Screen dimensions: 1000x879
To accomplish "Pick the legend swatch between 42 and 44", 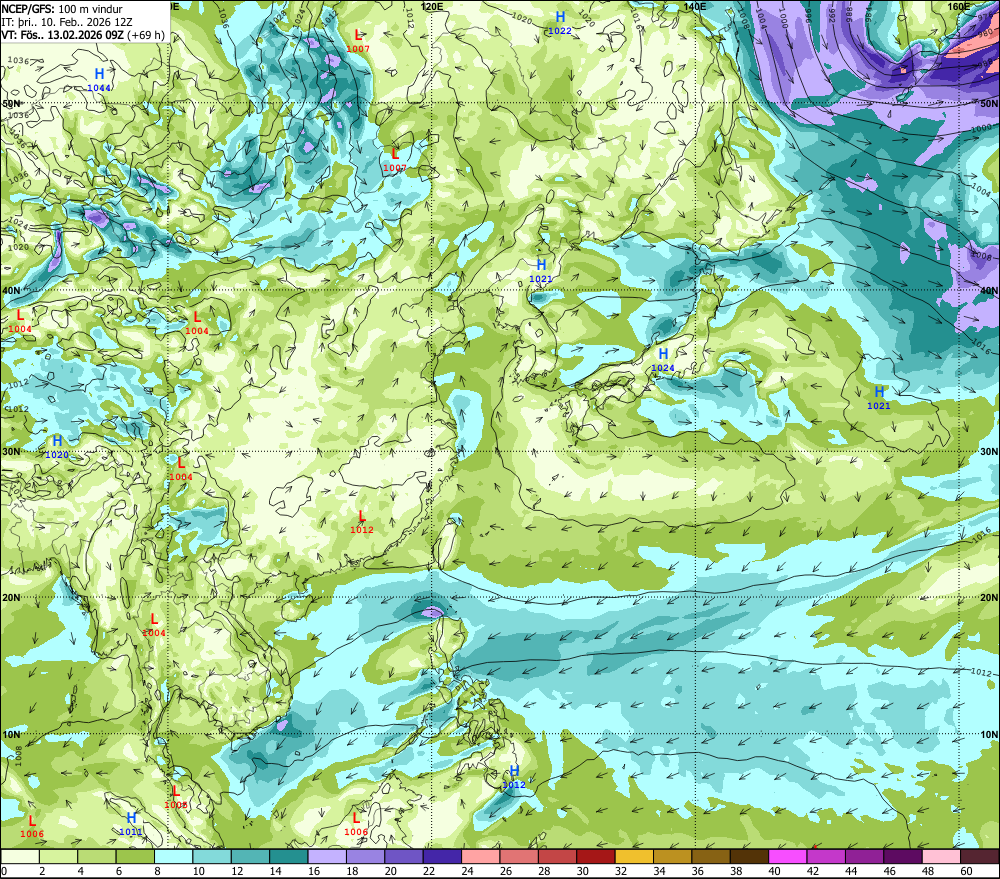I will tap(825, 857).
